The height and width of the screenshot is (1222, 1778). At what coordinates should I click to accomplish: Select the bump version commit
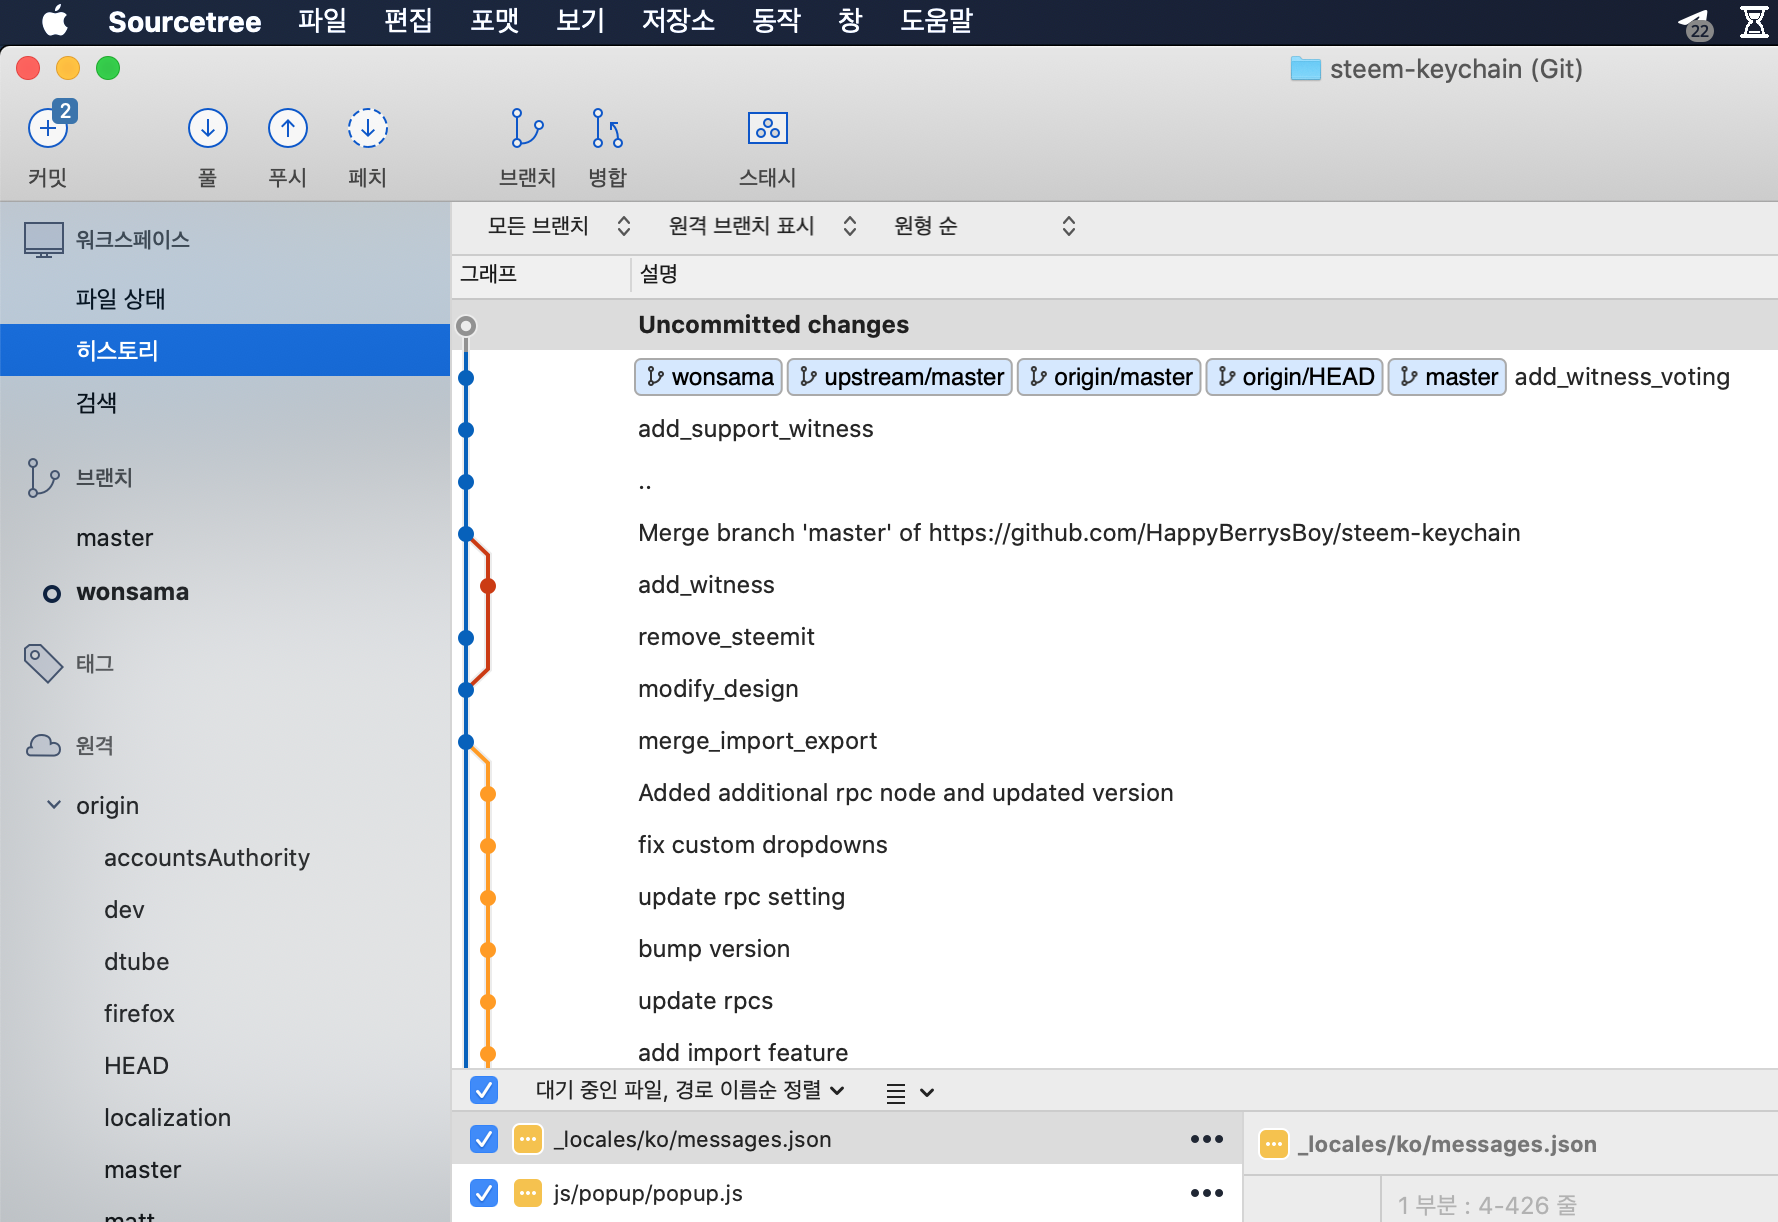tap(1114, 949)
